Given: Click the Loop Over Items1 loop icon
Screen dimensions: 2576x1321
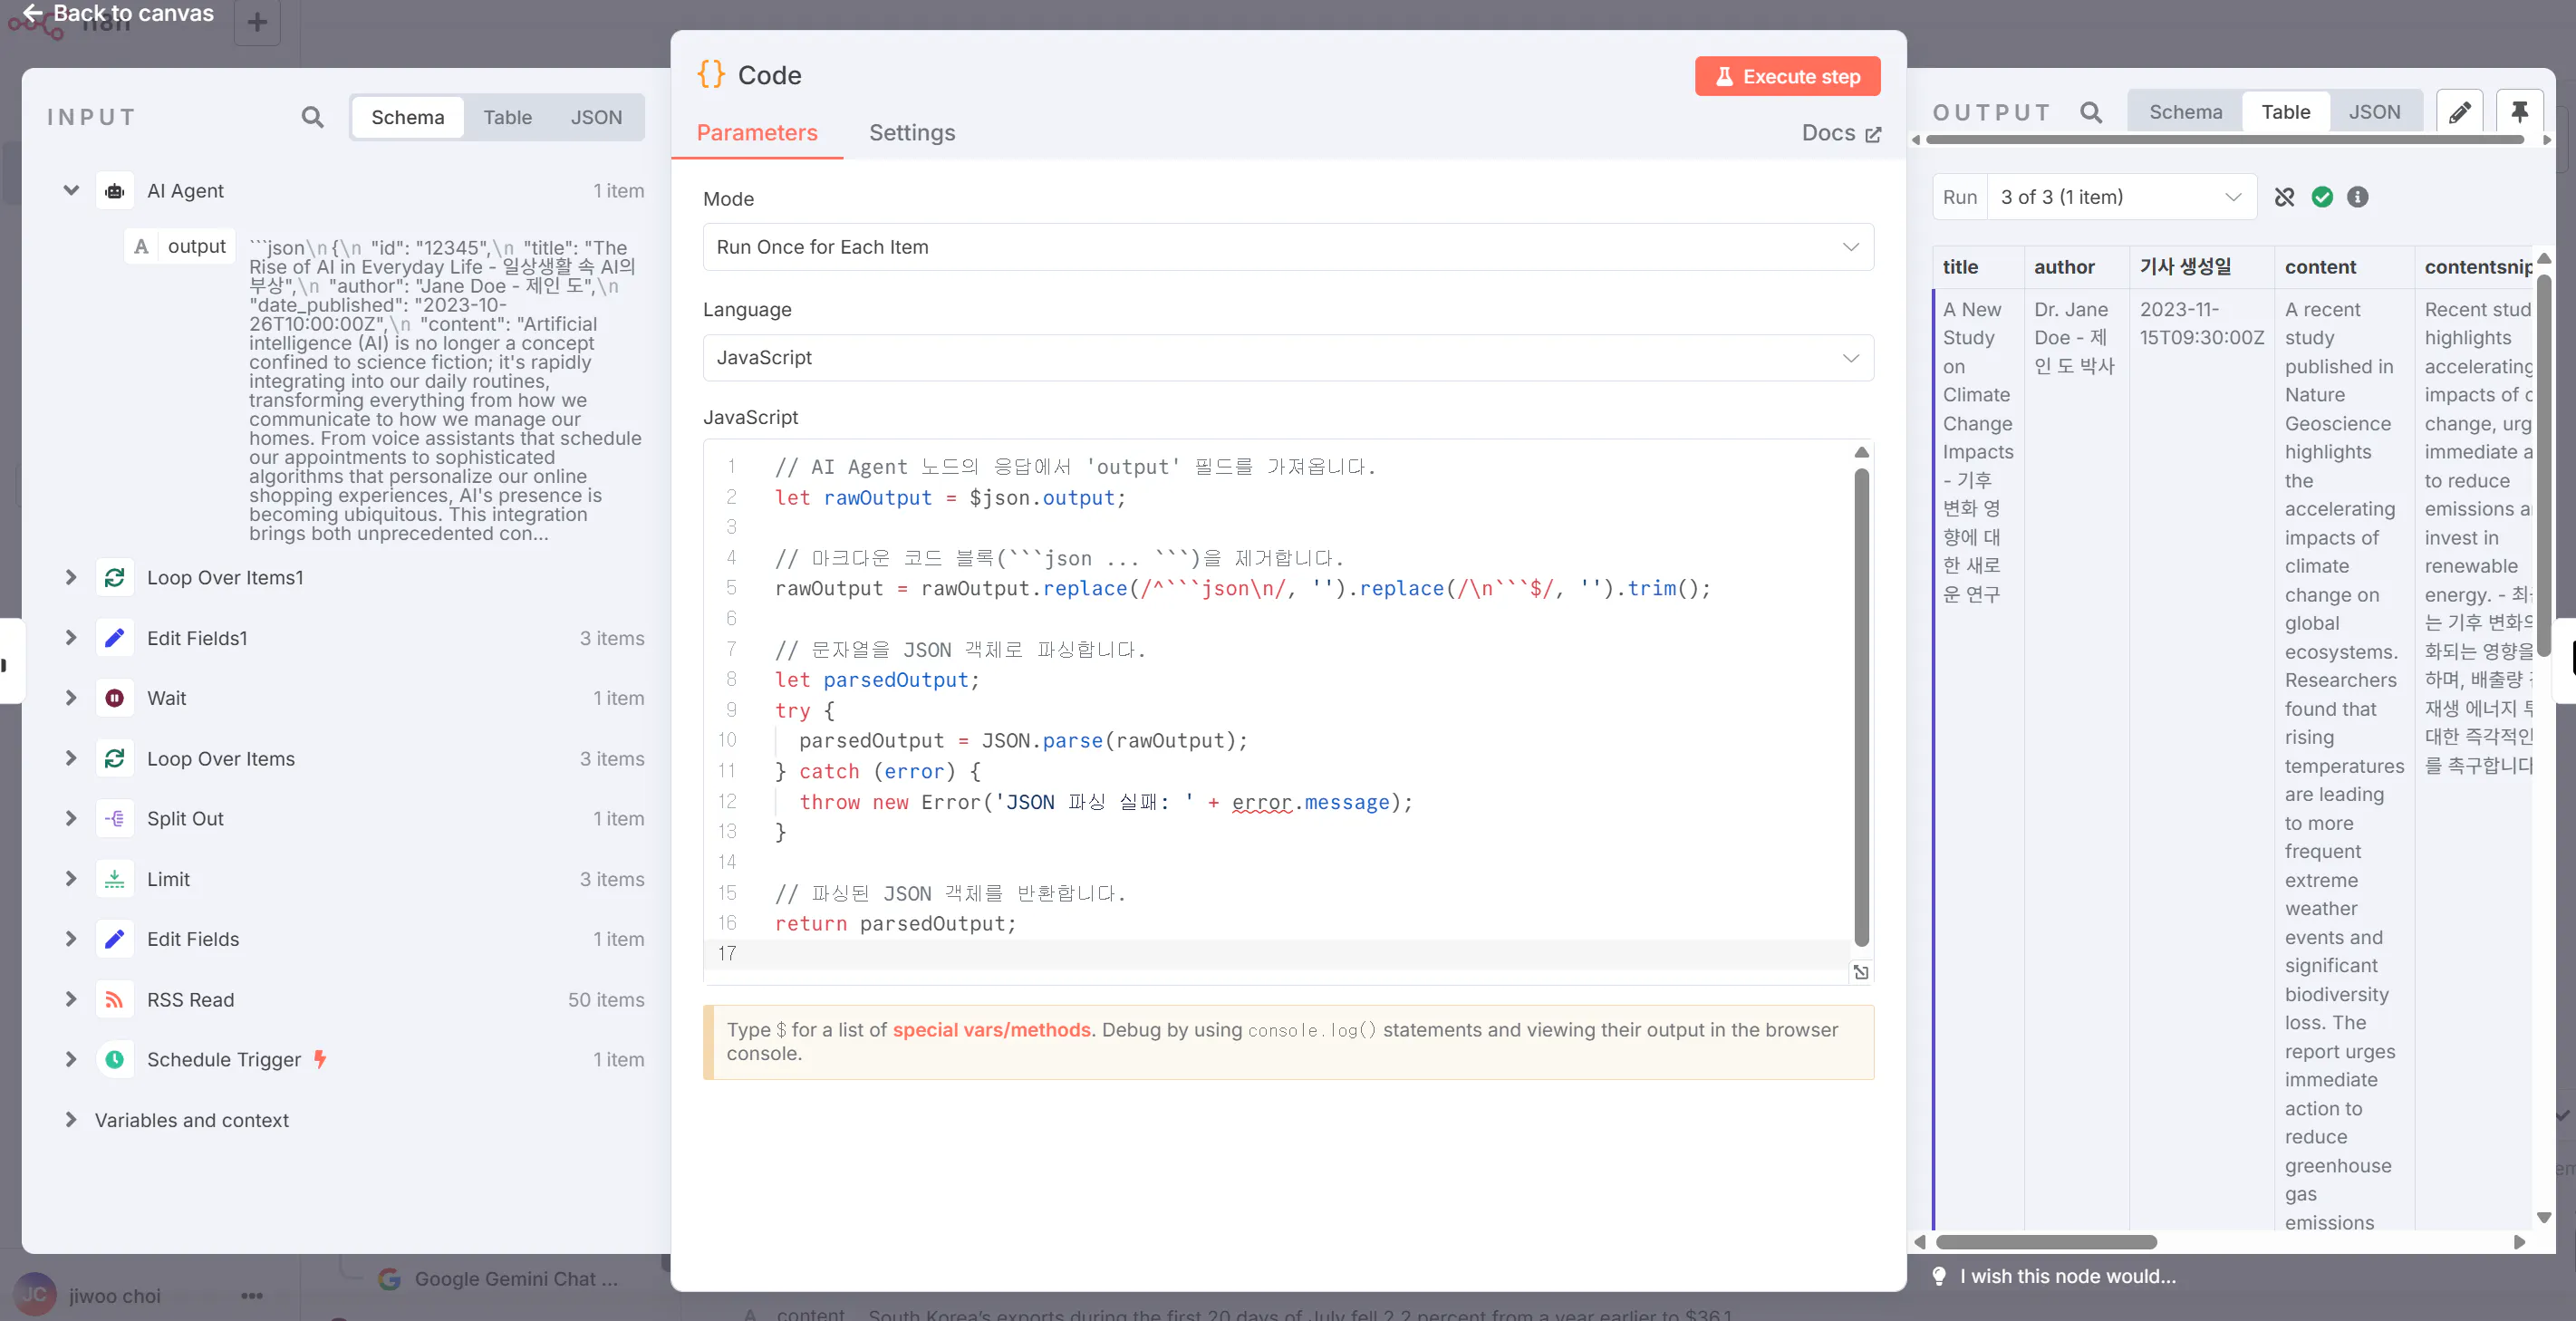Looking at the screenshot, I should pos(115,578).
